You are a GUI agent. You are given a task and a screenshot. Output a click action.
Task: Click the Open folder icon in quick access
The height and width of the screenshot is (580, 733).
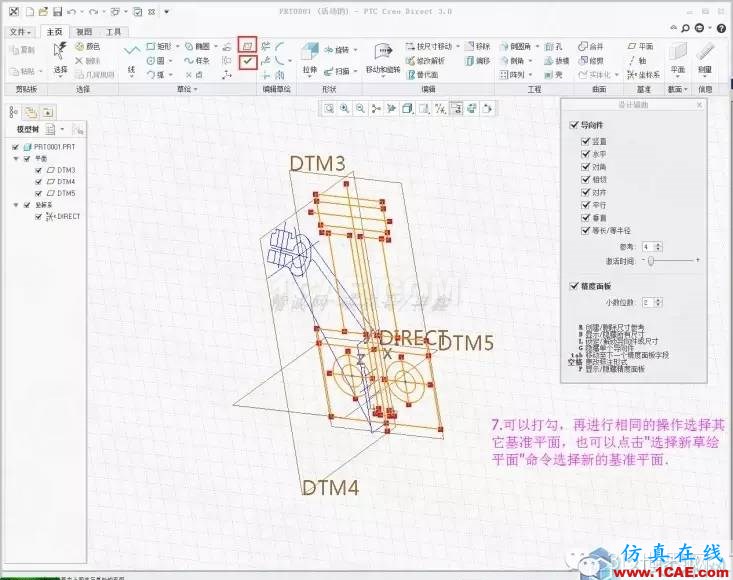coord(43,11)
